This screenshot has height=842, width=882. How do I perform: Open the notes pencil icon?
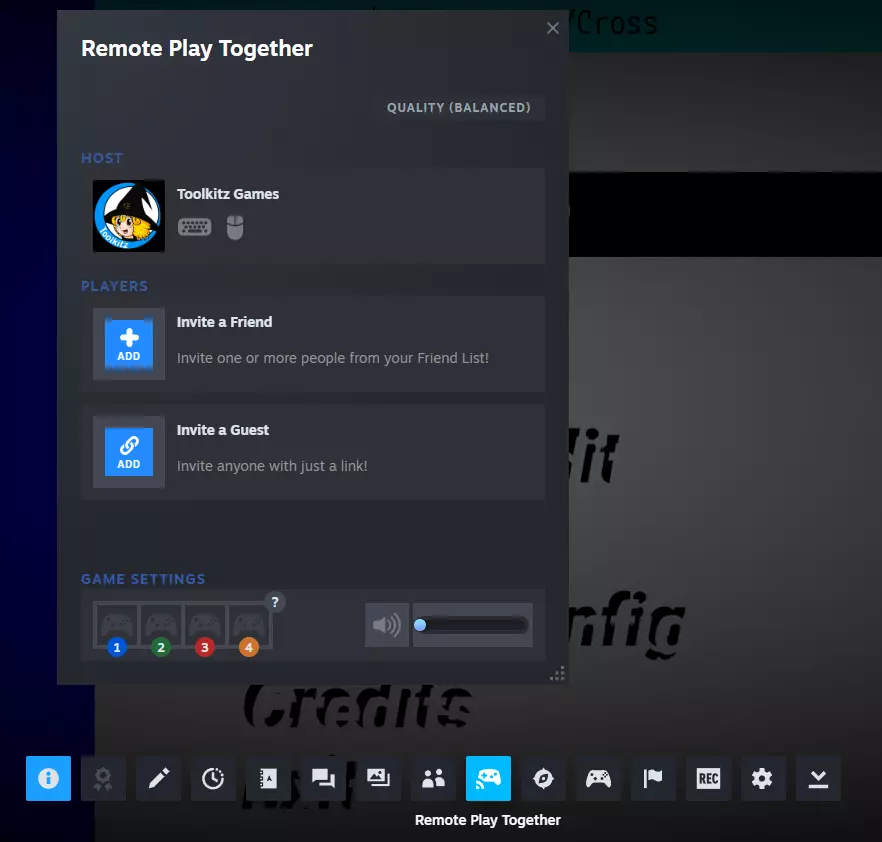coord(159,778)
